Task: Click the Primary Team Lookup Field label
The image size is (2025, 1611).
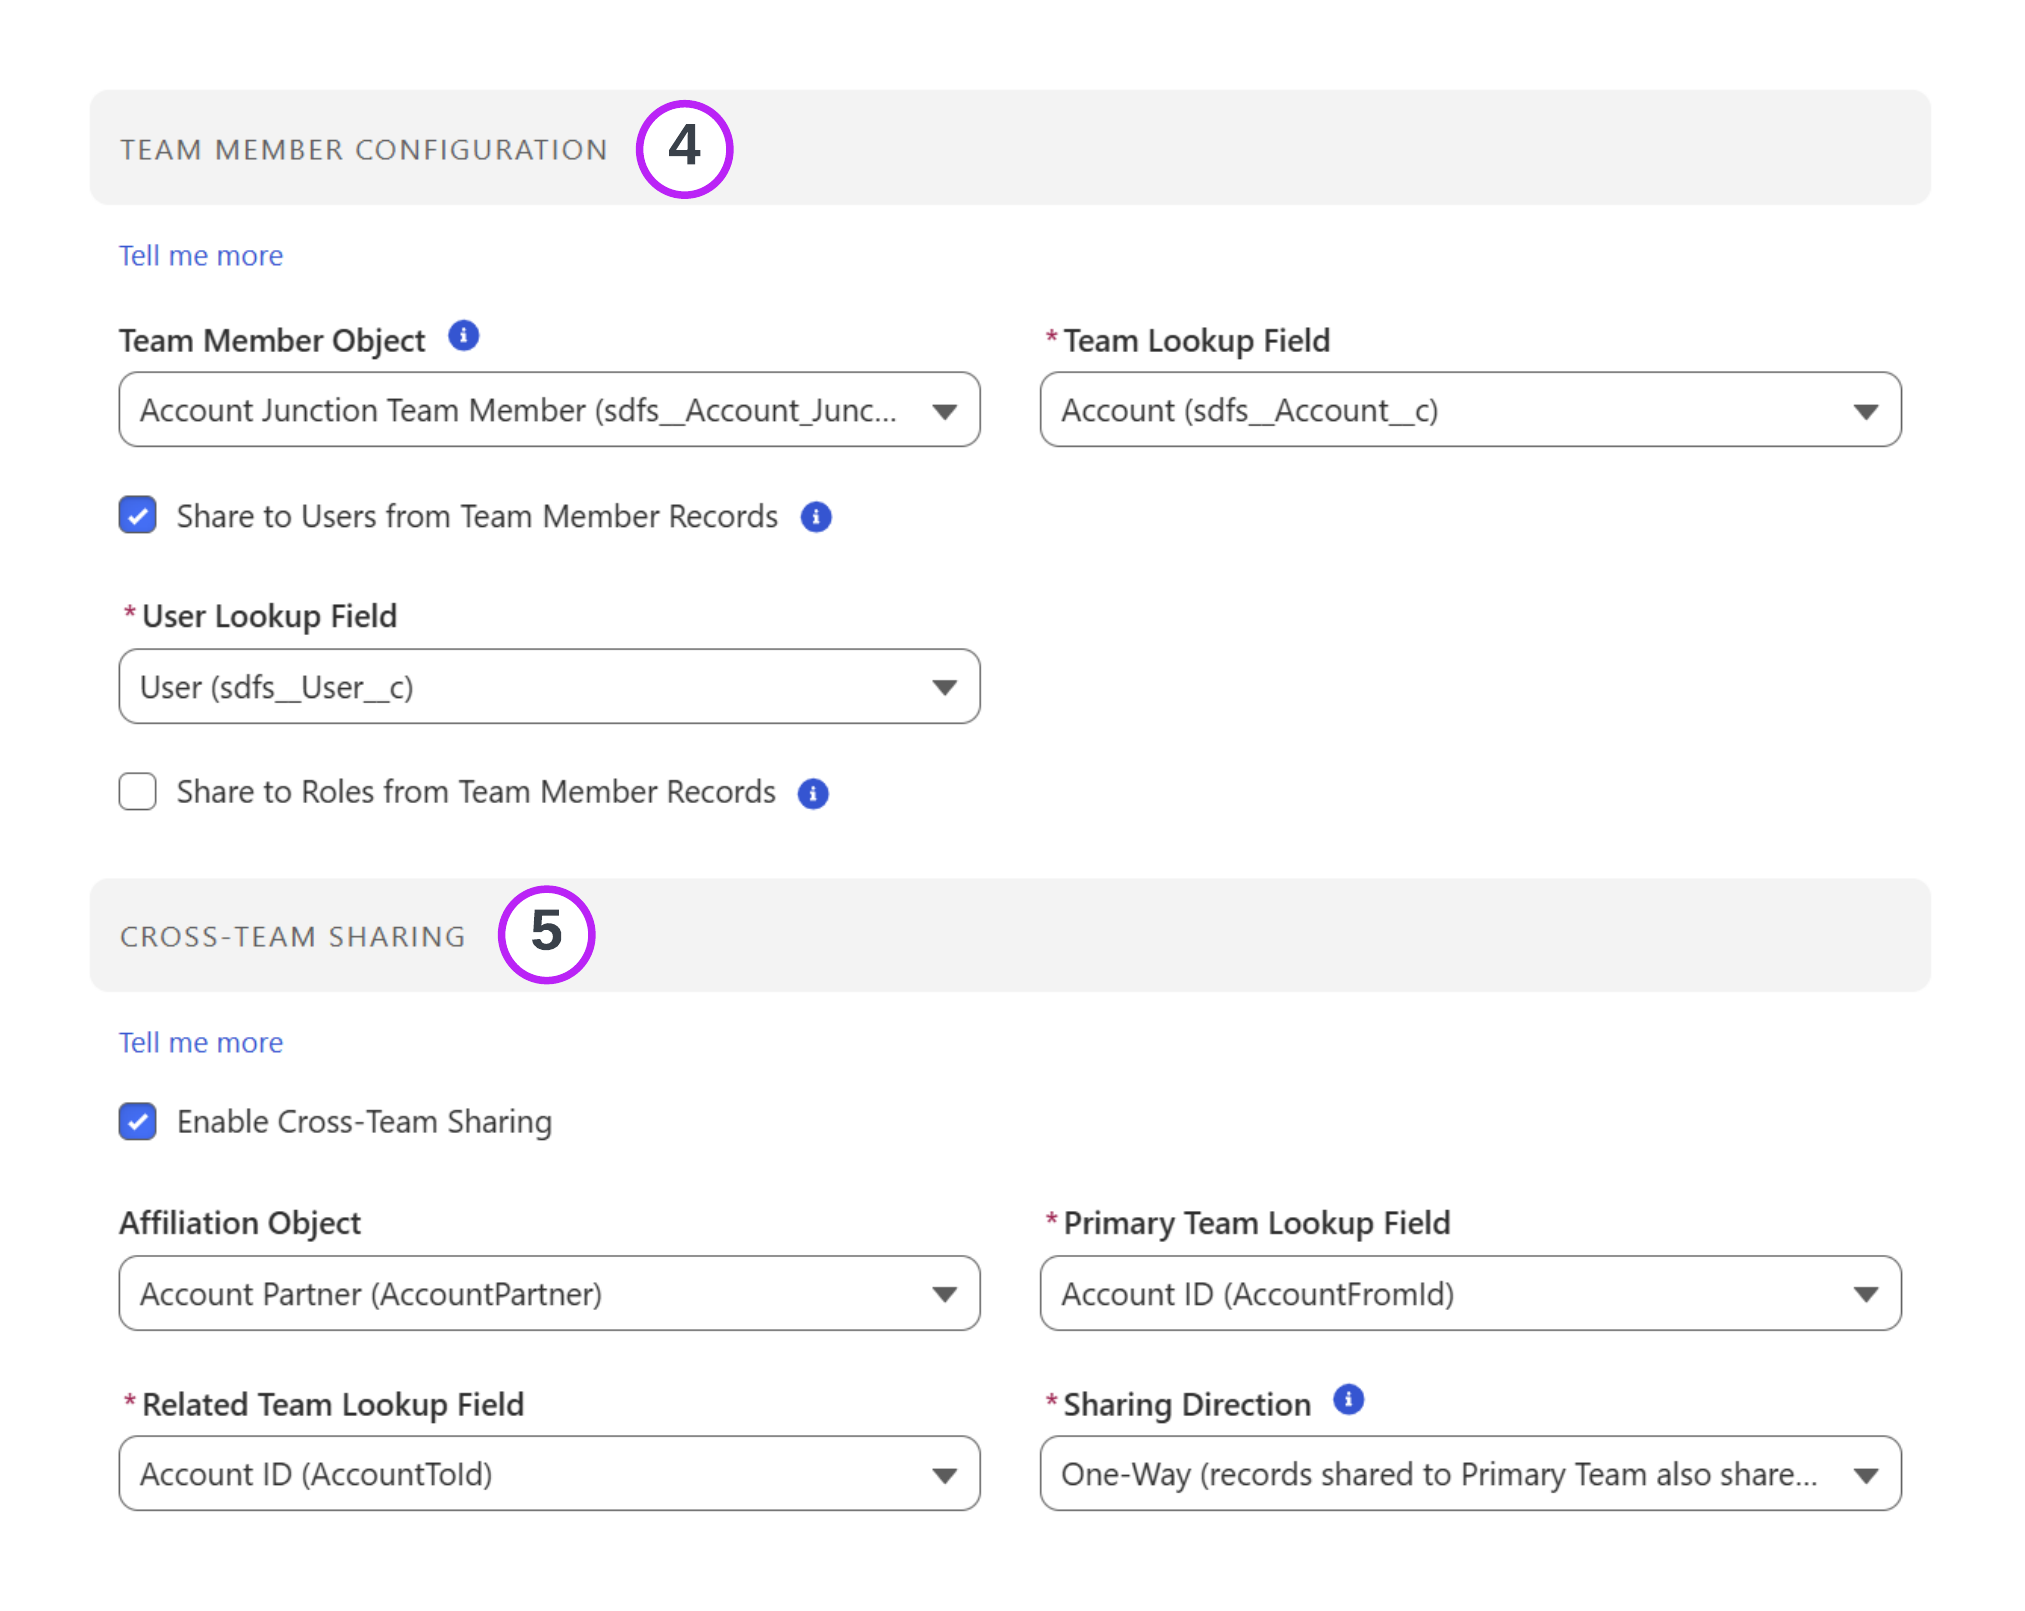Action: [1256, 1224]
